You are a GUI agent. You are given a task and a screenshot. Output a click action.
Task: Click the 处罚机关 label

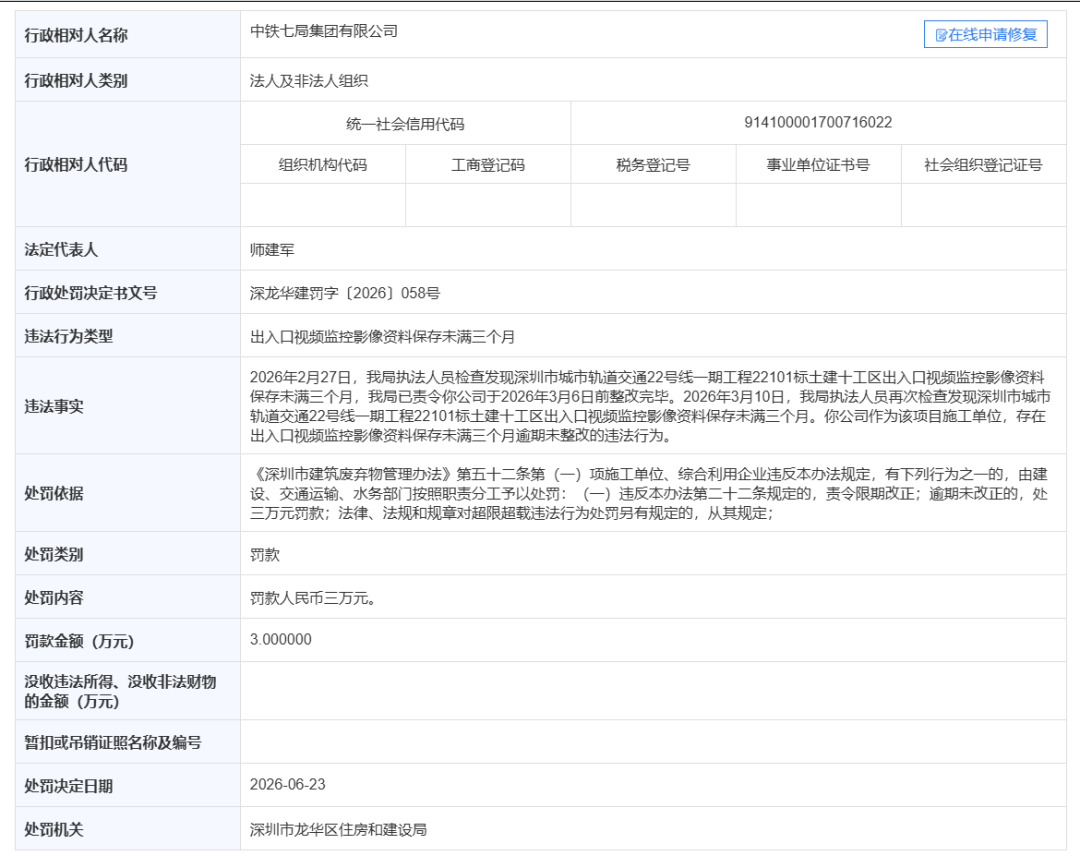(x=54, y=829)
